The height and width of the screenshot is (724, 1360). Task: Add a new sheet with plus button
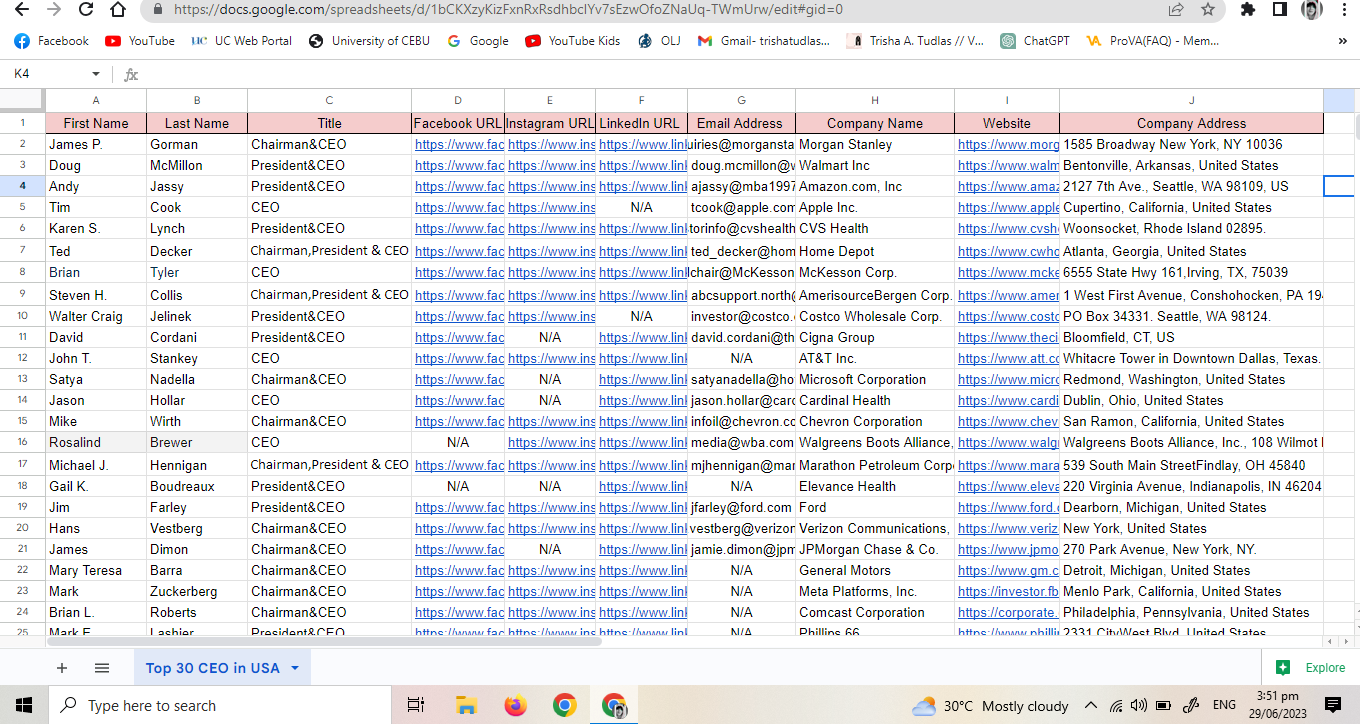point(62,668)
